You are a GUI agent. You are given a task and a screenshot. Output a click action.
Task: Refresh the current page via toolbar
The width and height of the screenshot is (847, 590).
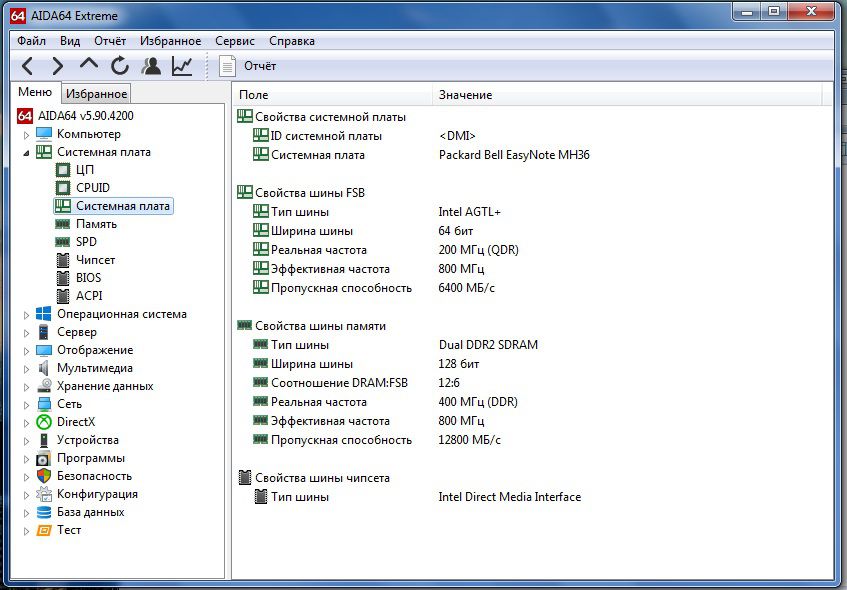coord(120,66)
